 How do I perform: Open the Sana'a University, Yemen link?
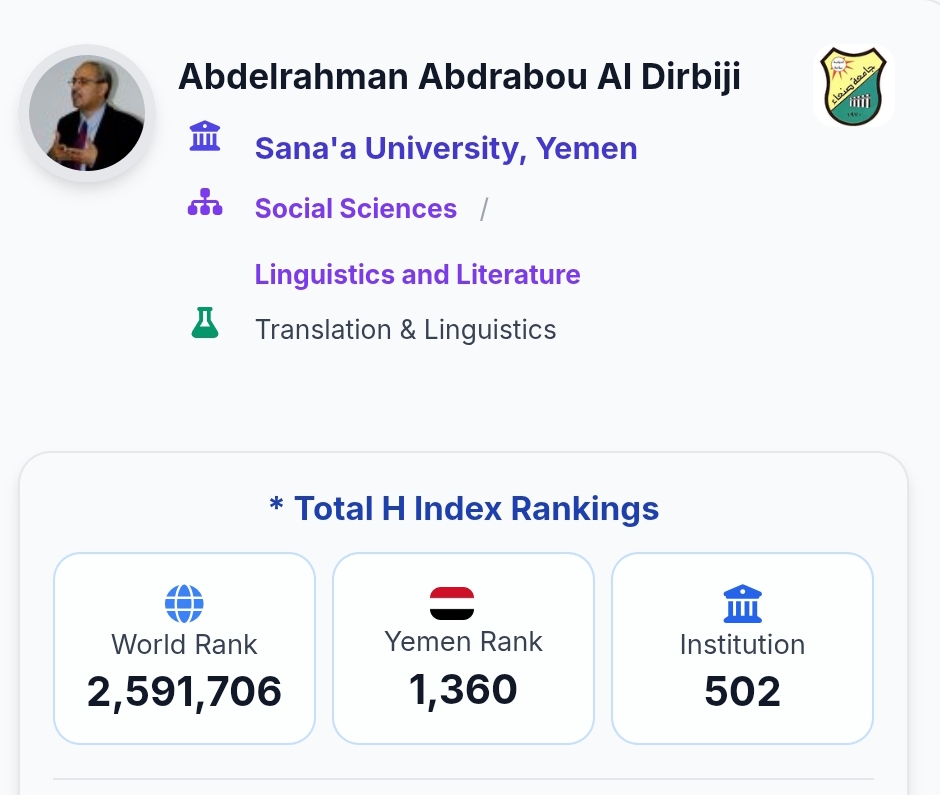click(x=446, y=148)
